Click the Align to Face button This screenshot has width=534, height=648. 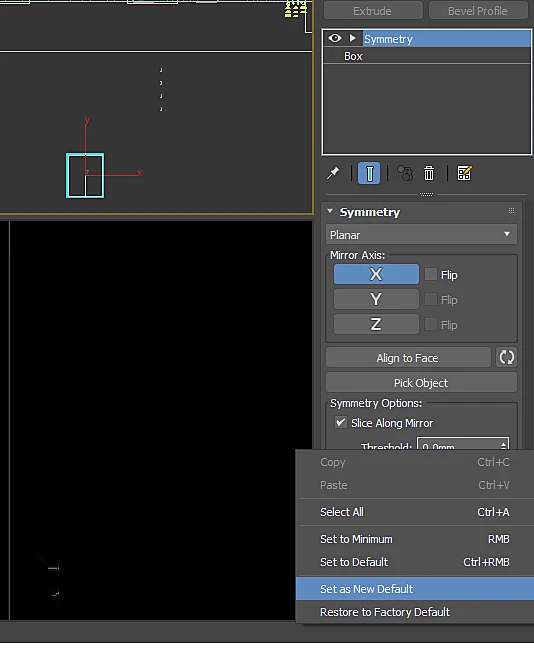(408, 357)
